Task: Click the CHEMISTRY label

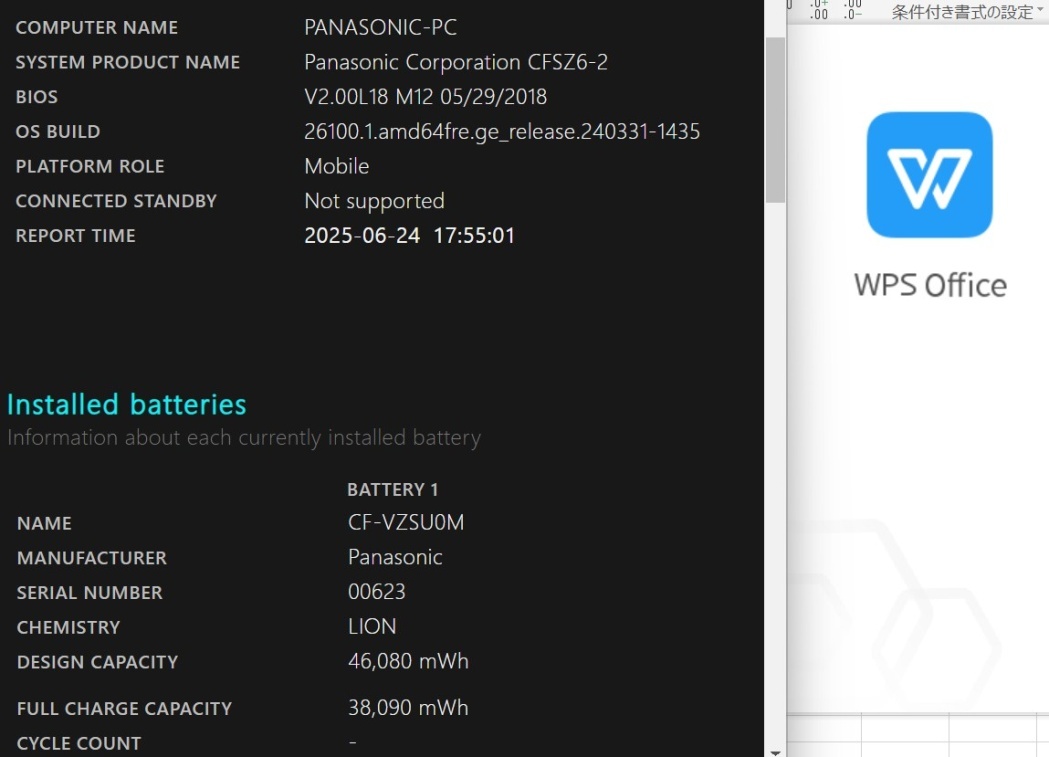Action: 68,627
